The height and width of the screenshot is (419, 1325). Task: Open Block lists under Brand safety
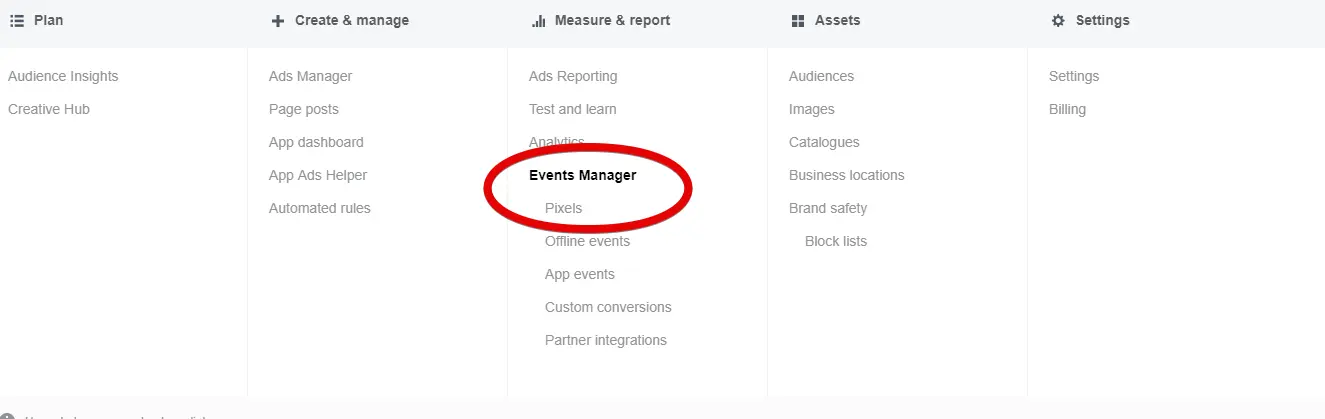pyautogui.click(x=836, y=241)
